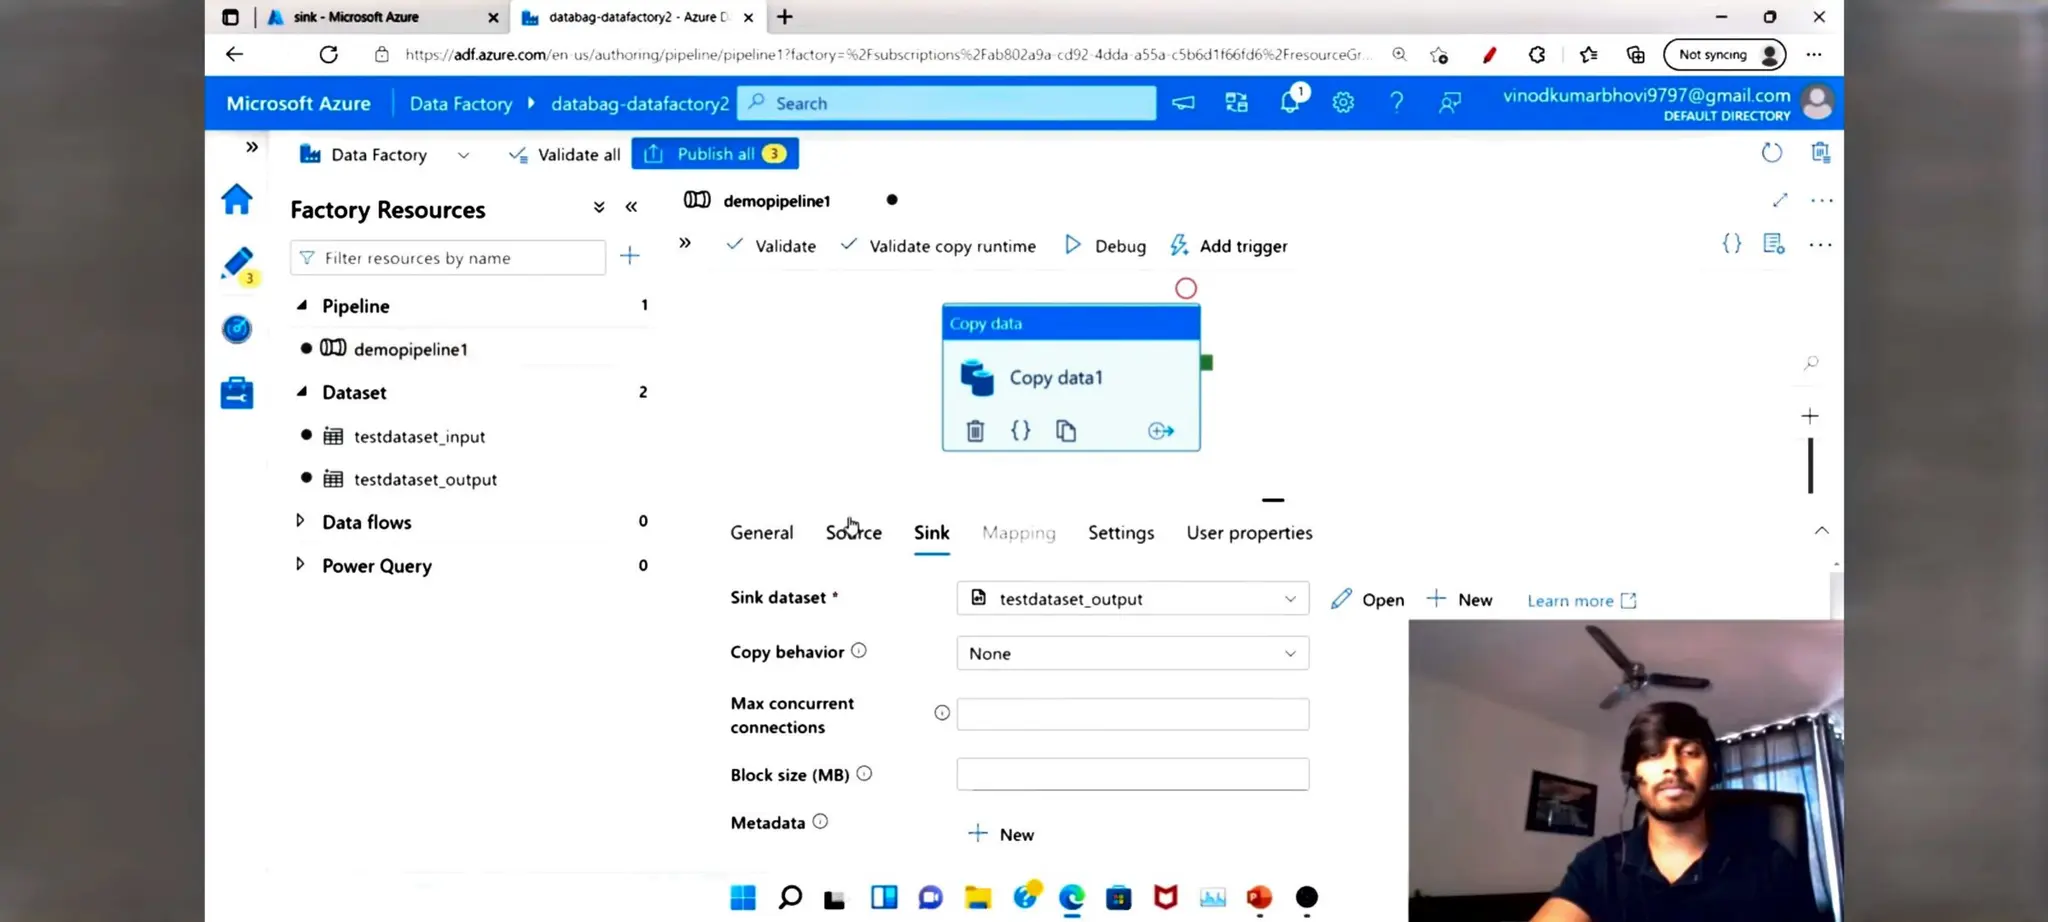The image size is (2048, 922).
Task: Switch to the Source tab
Action: [854, 533]
